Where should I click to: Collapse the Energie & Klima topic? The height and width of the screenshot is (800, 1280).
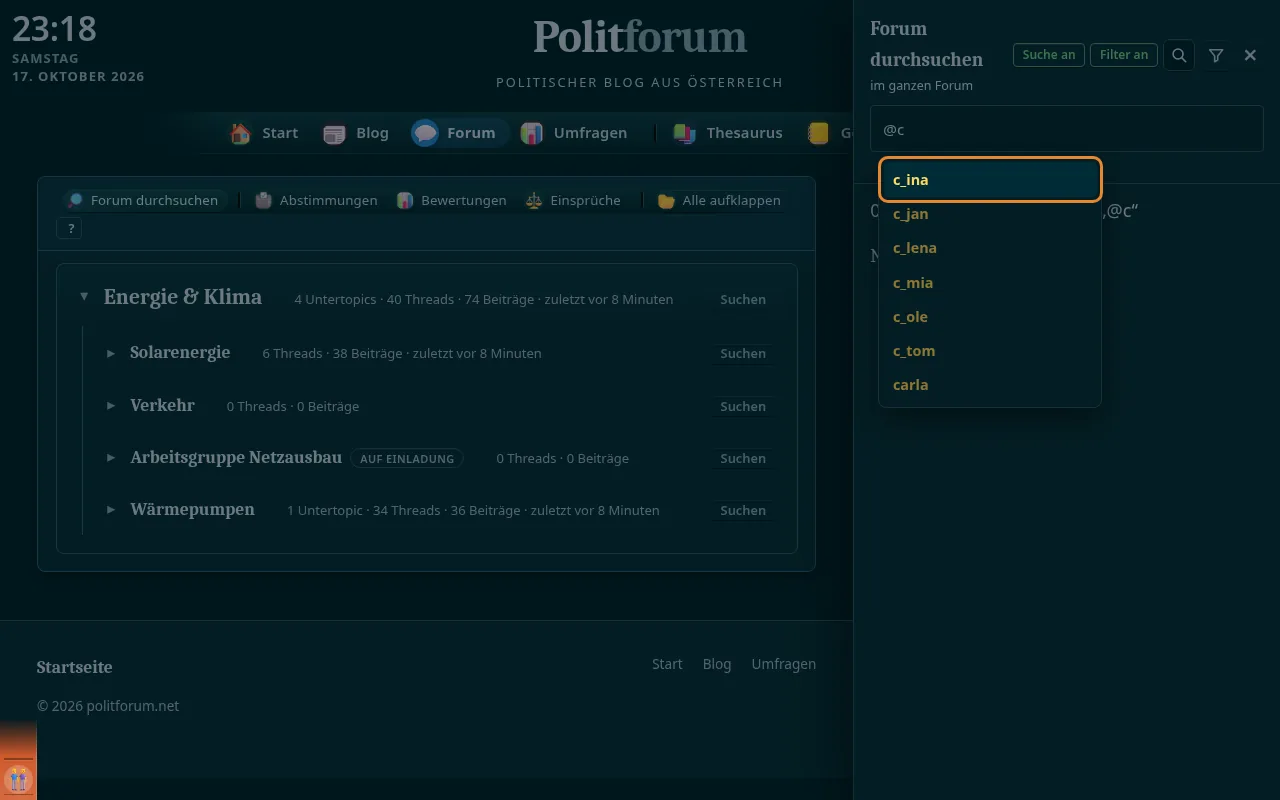click(84, 297)
